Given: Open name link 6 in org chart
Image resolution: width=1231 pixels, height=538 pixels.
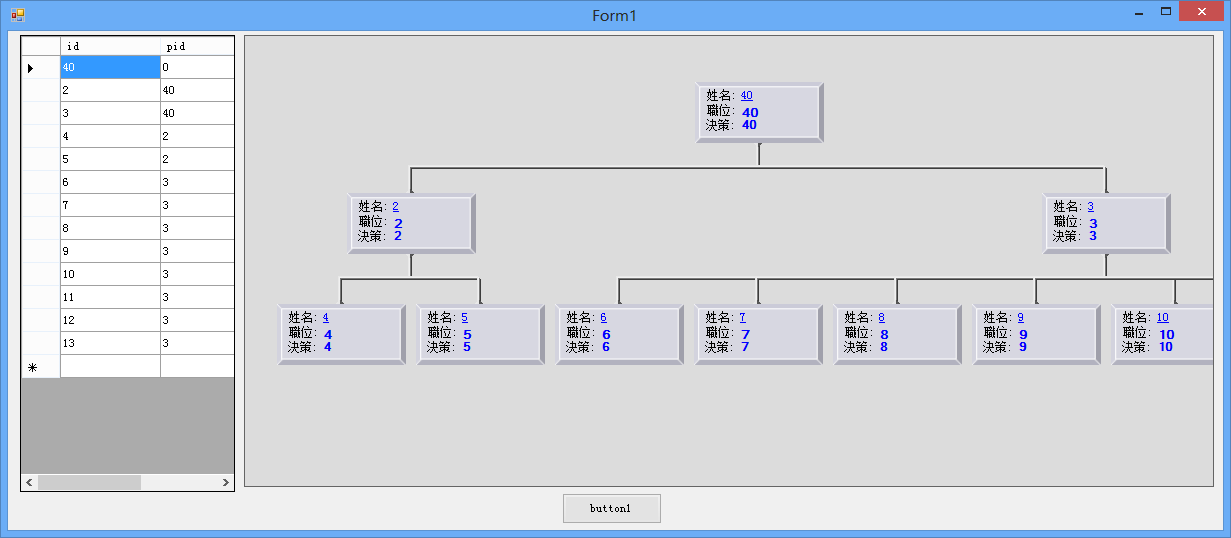Looking at the screenshot, I should (x=604, y=318).
